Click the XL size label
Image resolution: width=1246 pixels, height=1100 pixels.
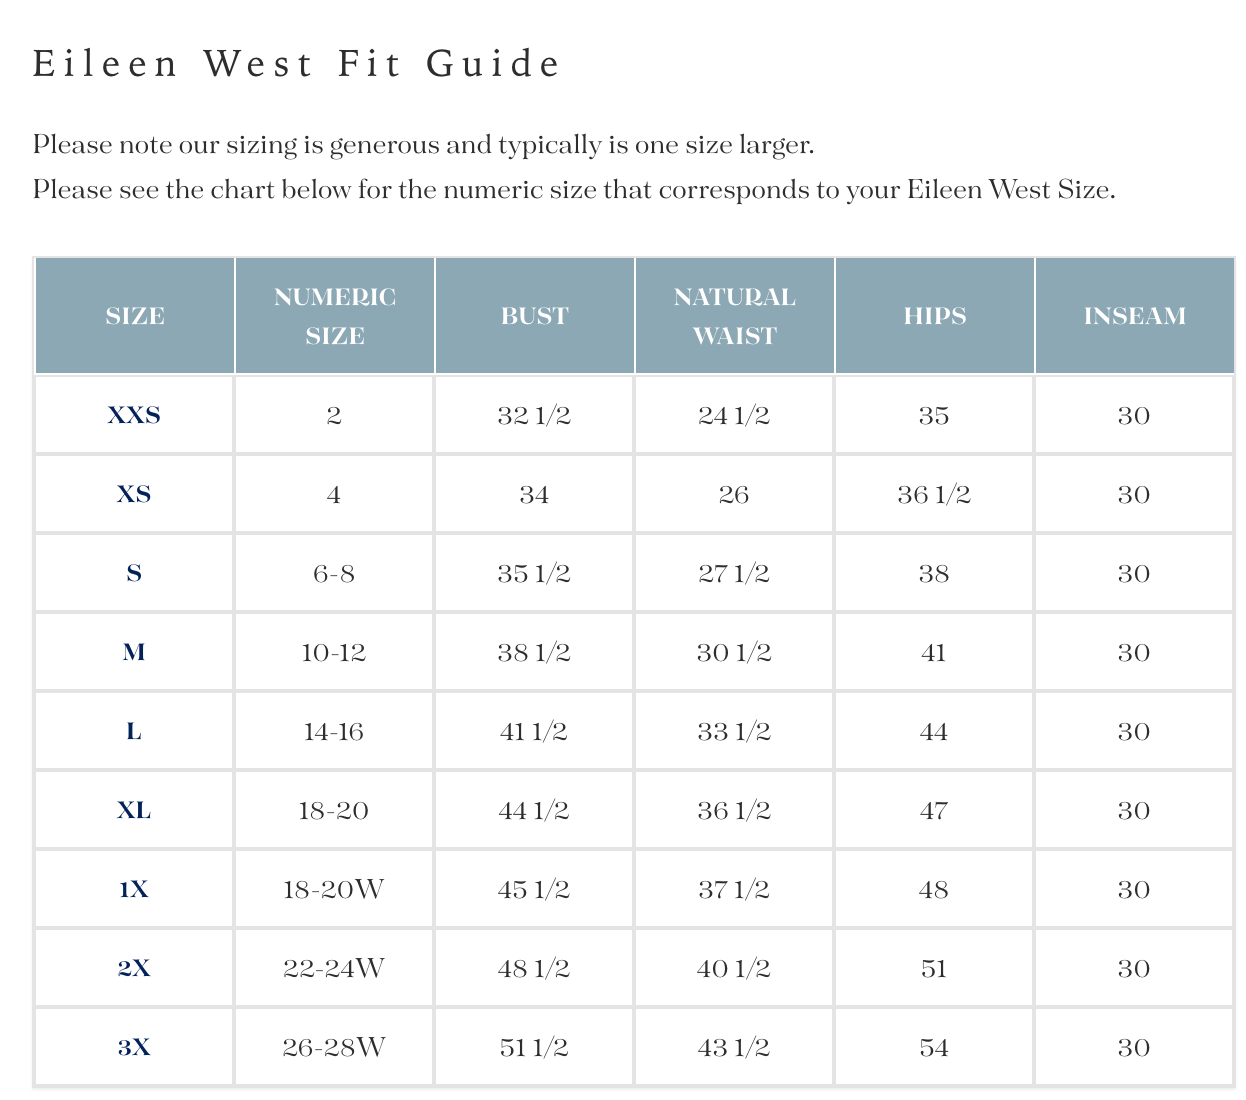coord(134,810)
